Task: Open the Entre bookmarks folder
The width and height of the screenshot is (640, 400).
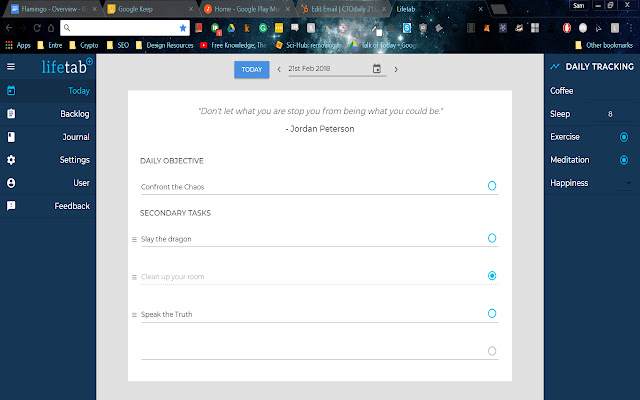Action: (50, 45)
